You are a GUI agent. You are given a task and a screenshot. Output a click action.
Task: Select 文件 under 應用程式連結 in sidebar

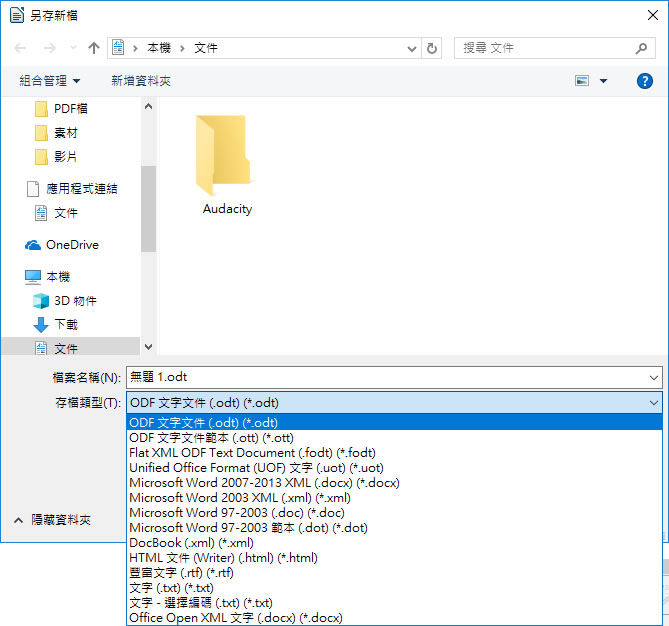56,213
